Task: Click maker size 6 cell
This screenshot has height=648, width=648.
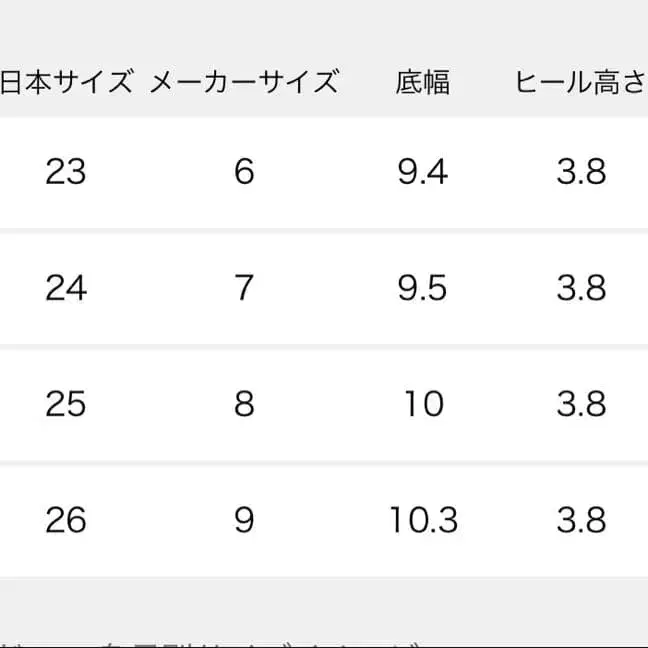Action: (244, 173)
